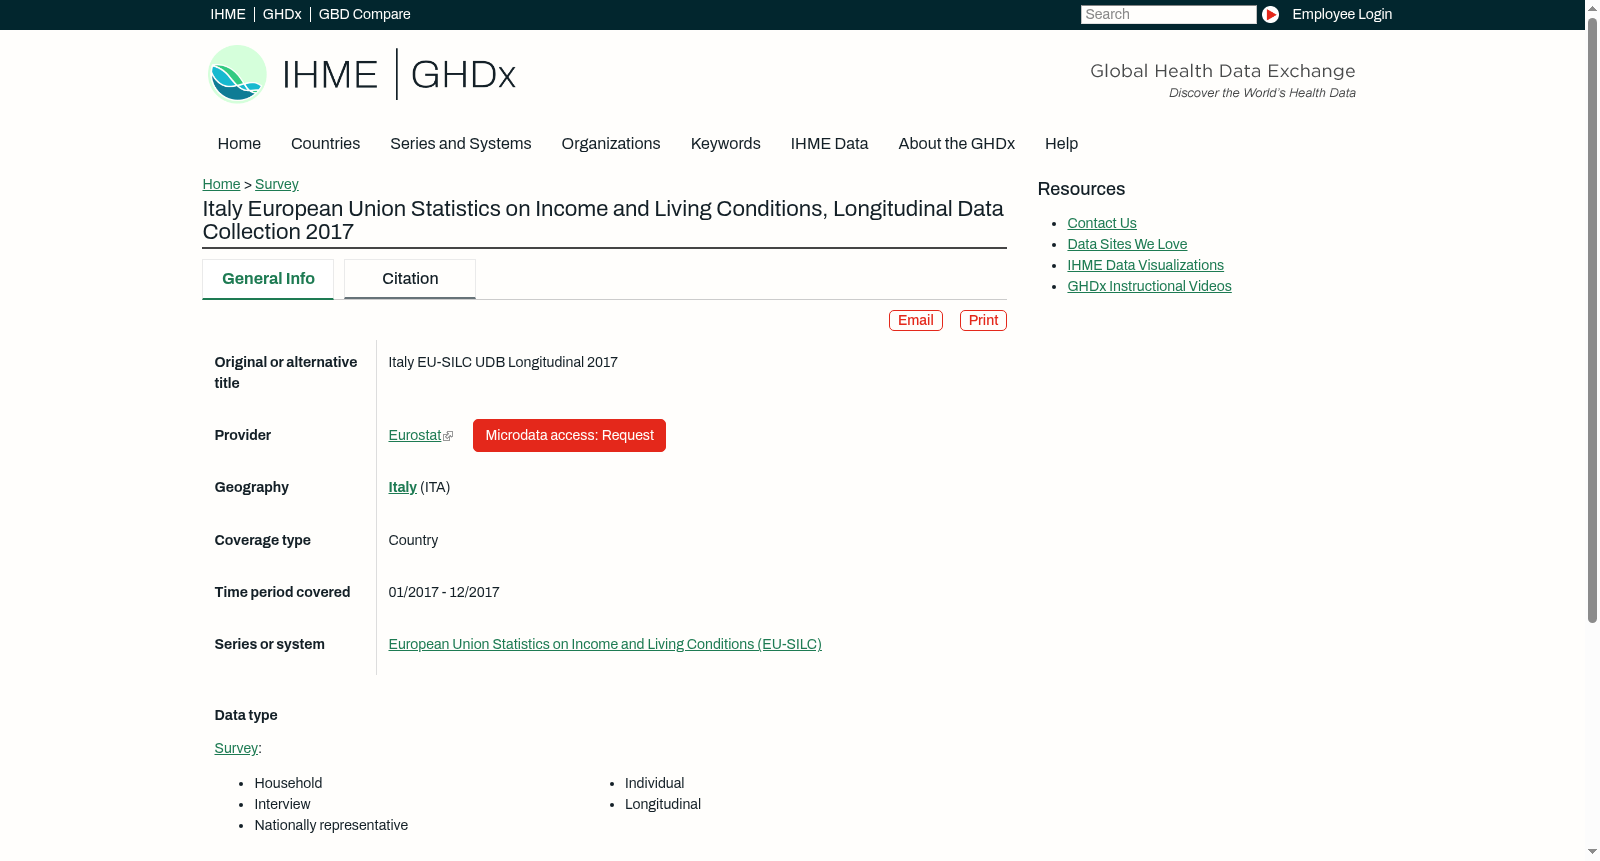Click the page vertical scrollbar thumb
The width and height of the screenshot is (1600, 861).
pyautogui.click(x=1592, y=320)
